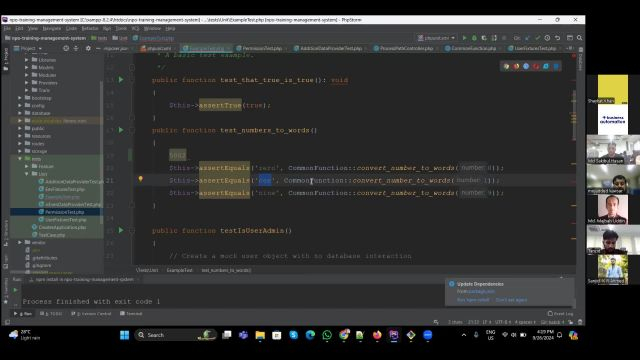Viewport: 640px width, 360px height.
Task: Open Skype from the Windows taskbar
Action: (x=293, y=335)
